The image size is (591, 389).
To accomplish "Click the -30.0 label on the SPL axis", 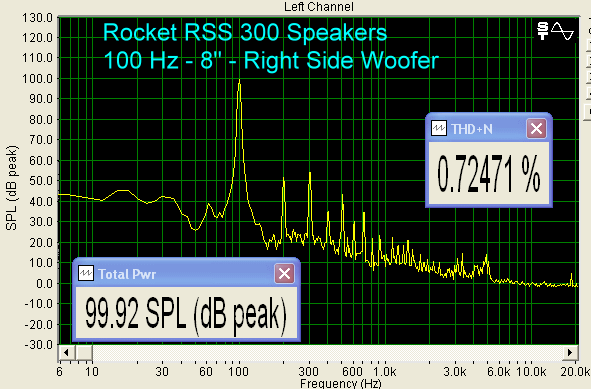I will pyautogui.click(x=37, y=345).
